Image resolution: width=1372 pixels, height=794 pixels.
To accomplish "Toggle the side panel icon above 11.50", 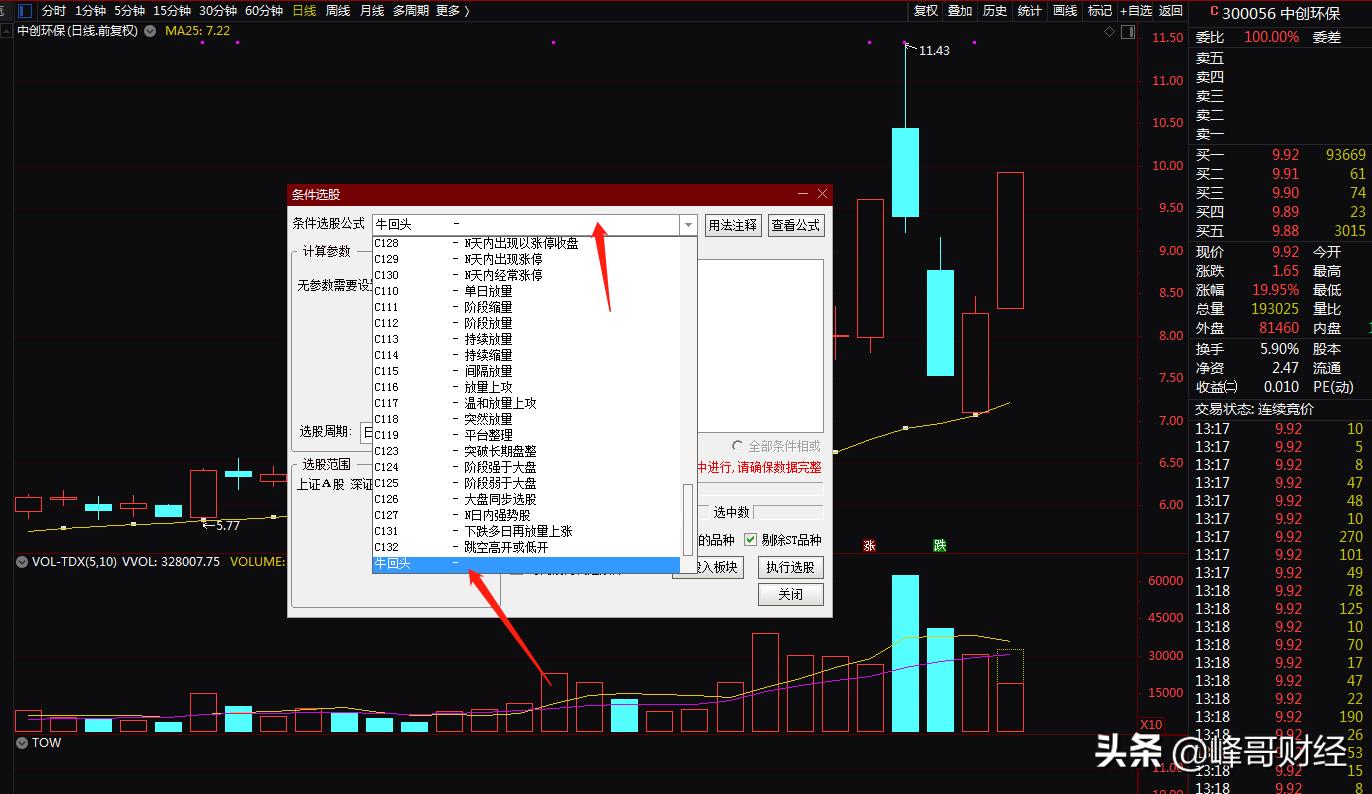I will point(1127,32).
